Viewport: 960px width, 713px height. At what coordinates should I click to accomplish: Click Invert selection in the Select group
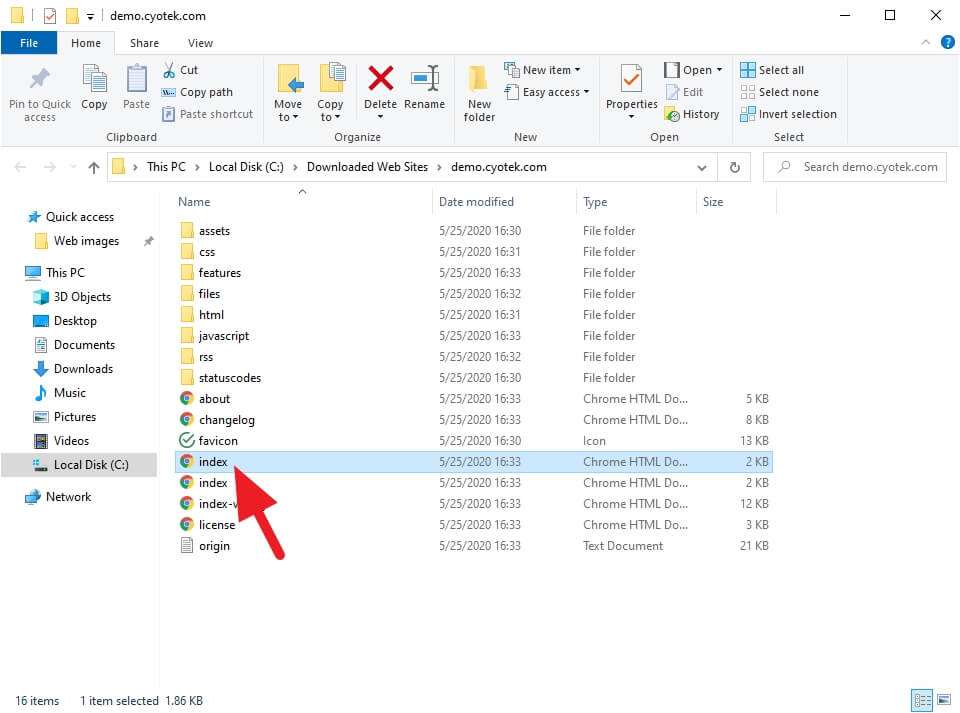788,114
